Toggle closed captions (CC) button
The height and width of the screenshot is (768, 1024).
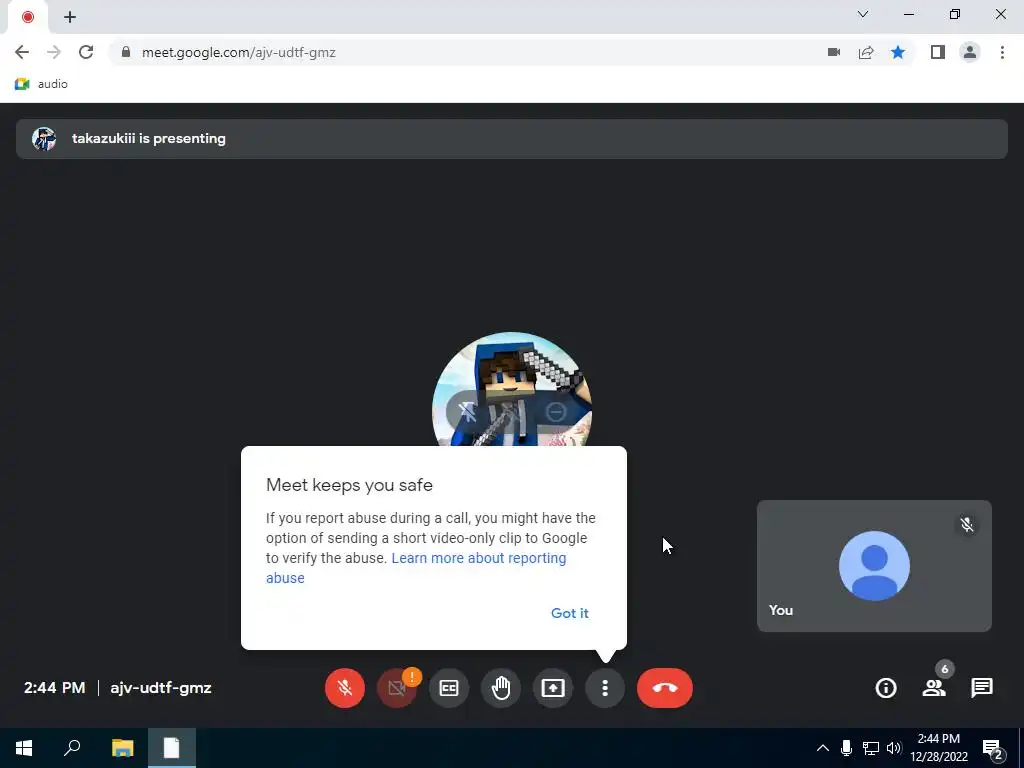click(449, 688)
